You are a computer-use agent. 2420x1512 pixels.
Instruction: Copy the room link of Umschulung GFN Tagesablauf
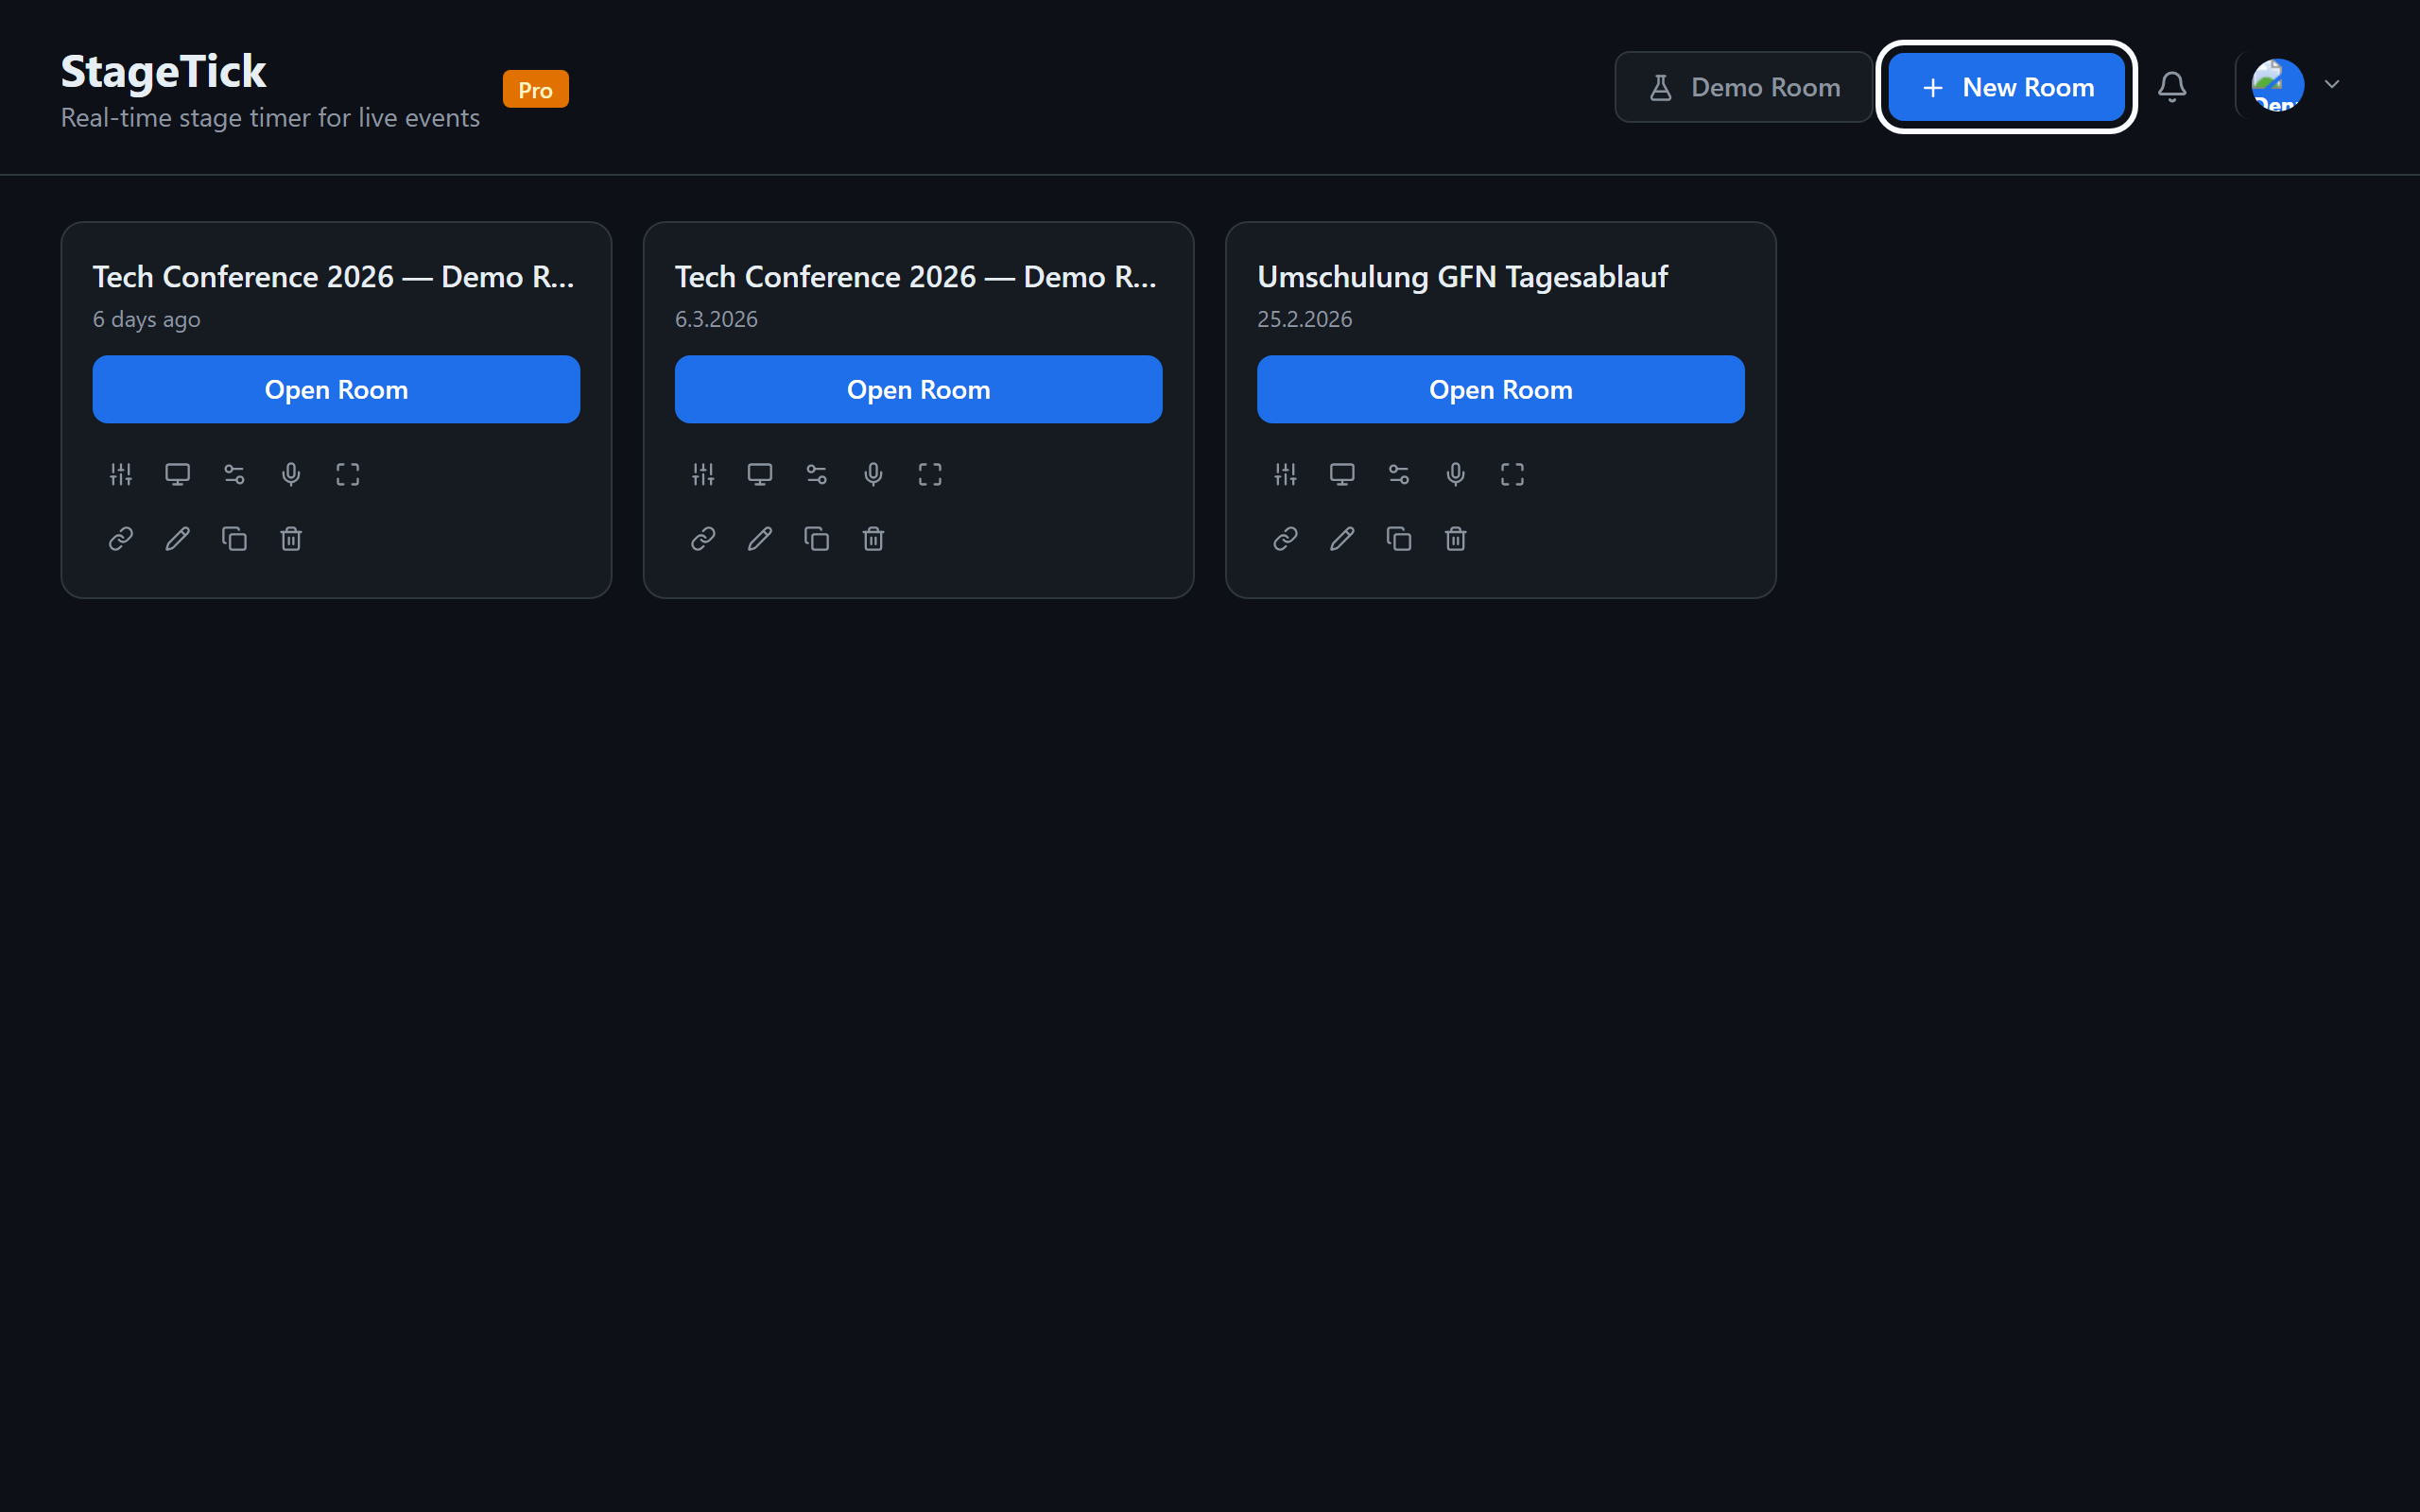pyautogui.click(x=1284, y=538)
